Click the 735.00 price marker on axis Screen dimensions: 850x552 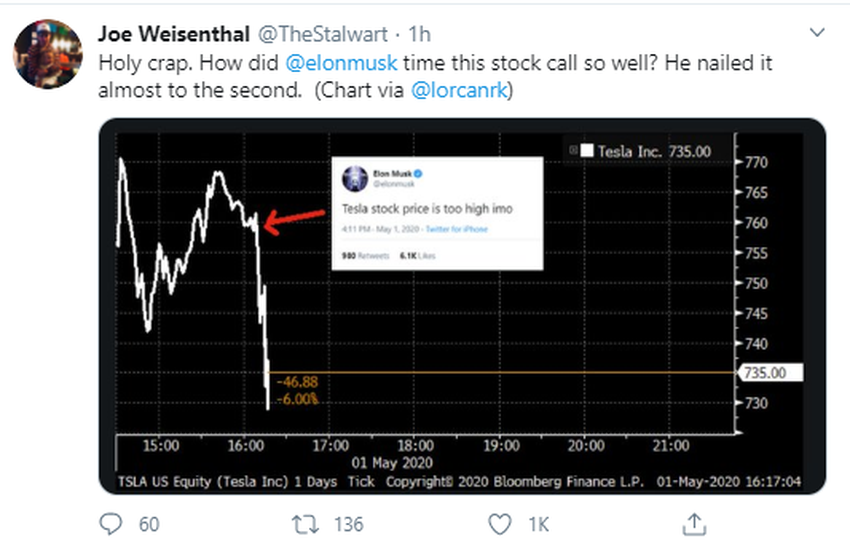(764, 373)
